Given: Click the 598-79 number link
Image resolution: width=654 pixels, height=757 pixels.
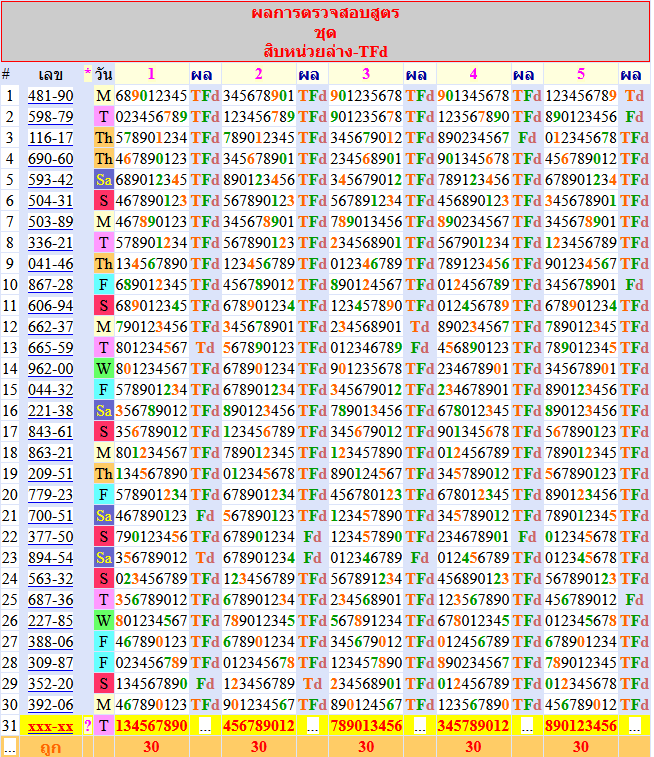Looking at the screenshot, I should [50, 117].
